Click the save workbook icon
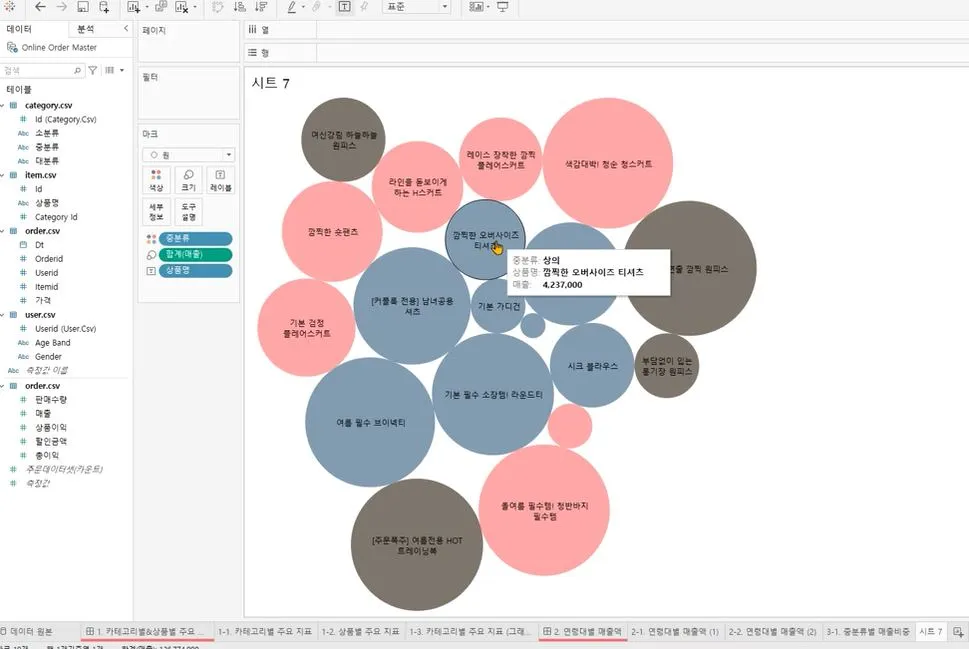 coord(83,7)
